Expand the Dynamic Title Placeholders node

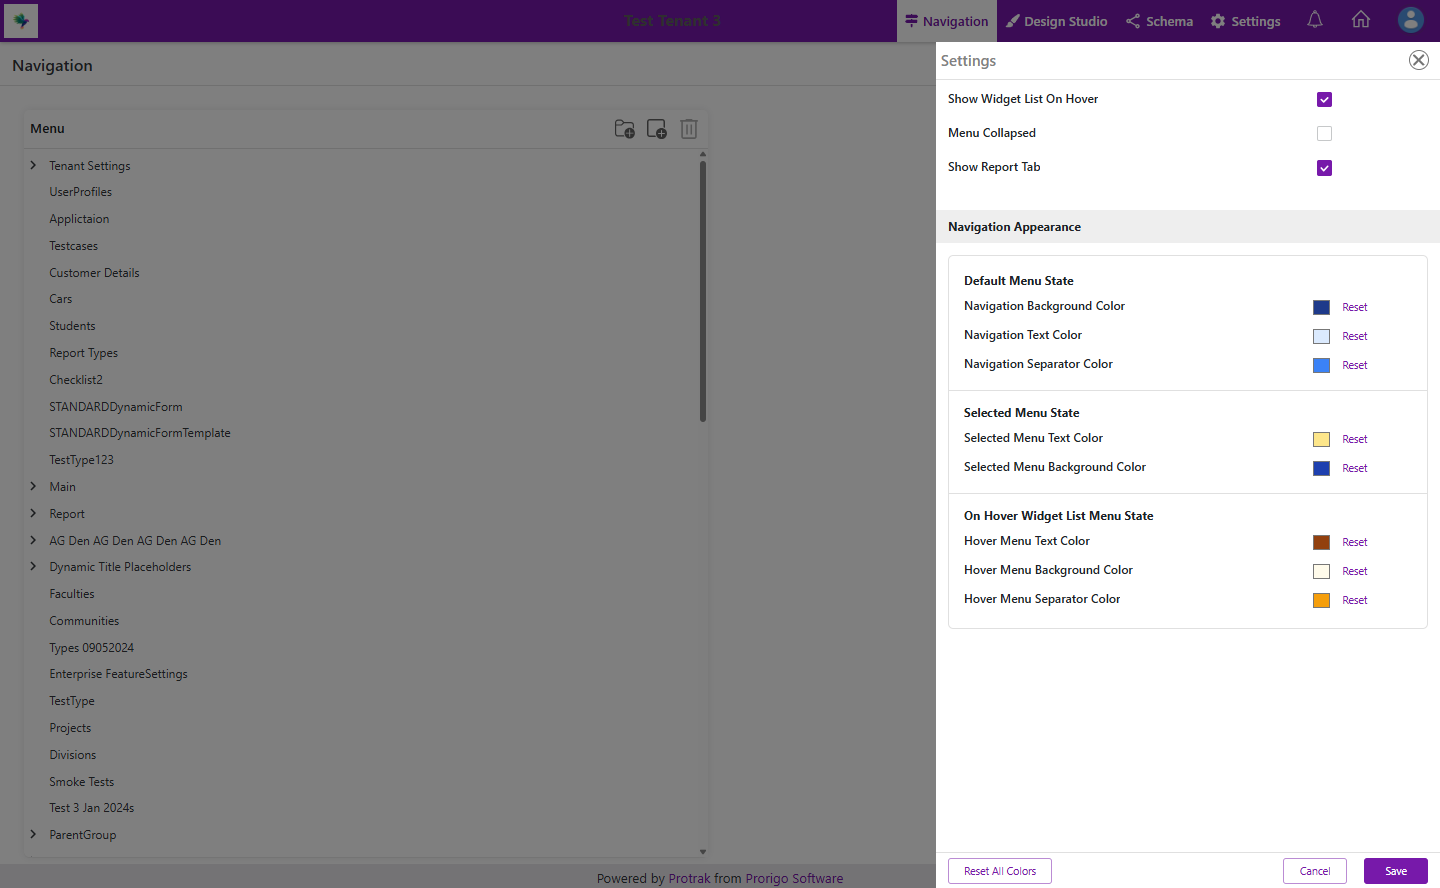tap(33, 566)
